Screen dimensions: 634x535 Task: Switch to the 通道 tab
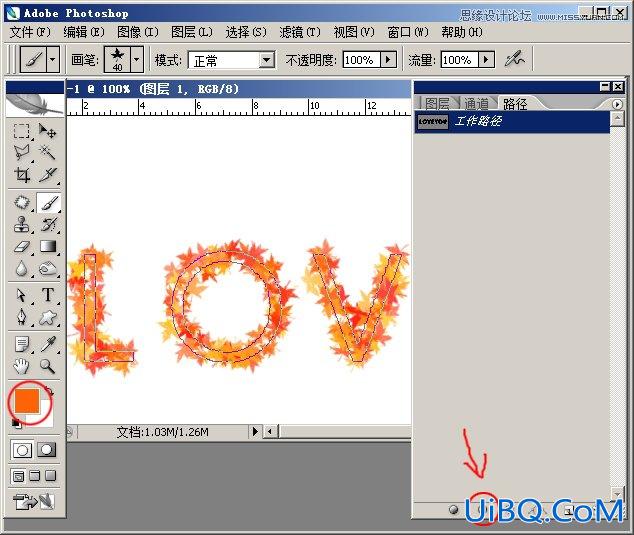click(476, 104)
